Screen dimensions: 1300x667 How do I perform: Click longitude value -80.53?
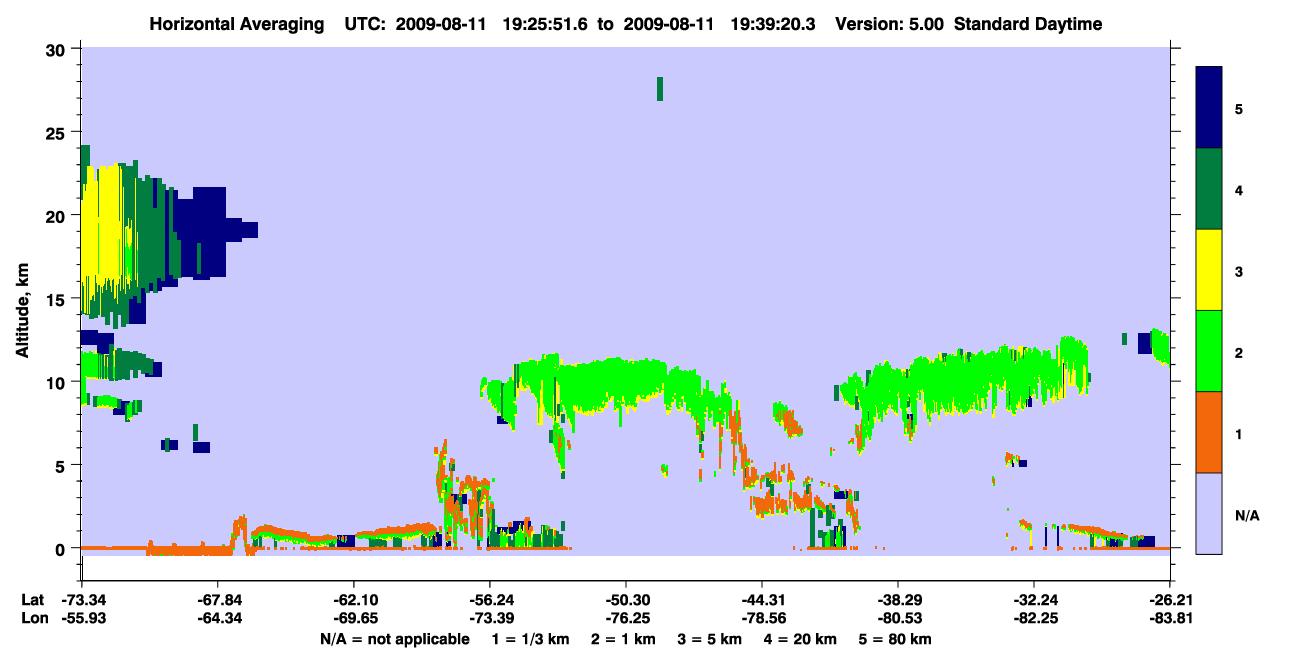tap(898, 618)
